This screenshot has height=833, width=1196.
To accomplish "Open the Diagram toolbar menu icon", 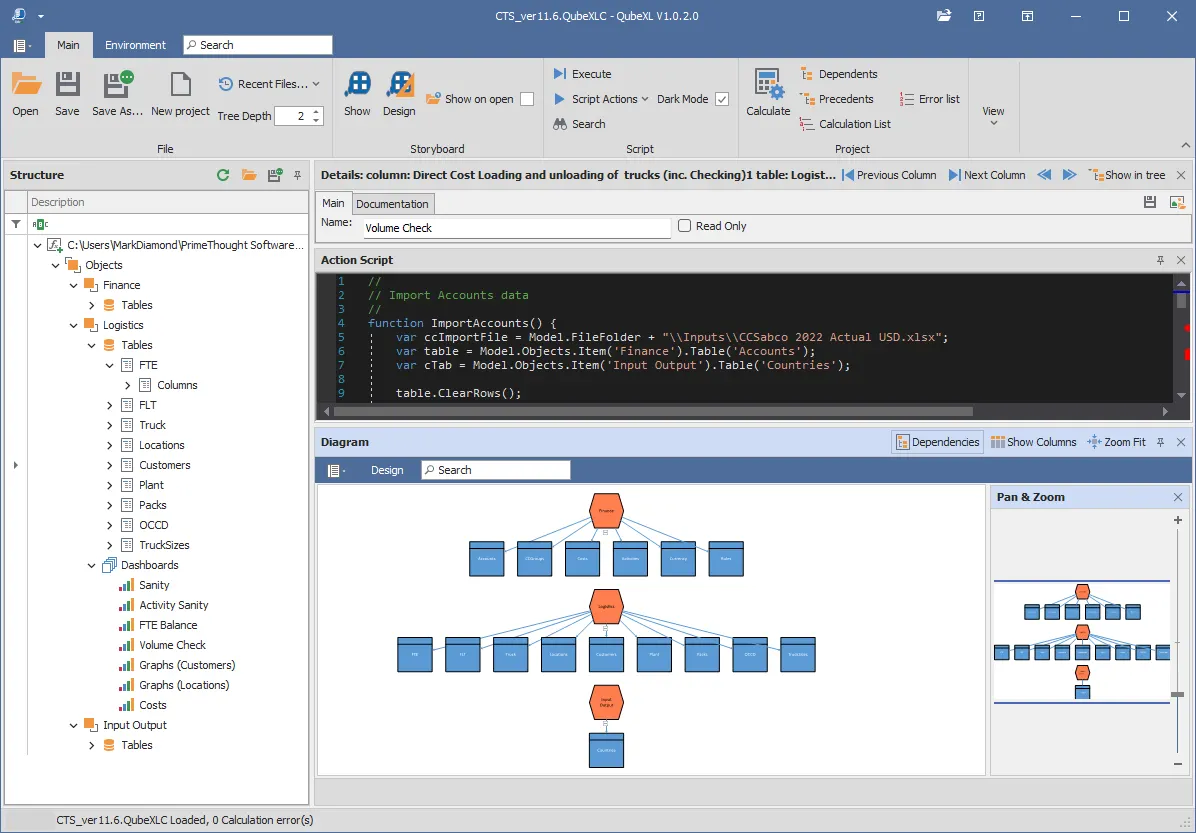I will click(336, 471).
